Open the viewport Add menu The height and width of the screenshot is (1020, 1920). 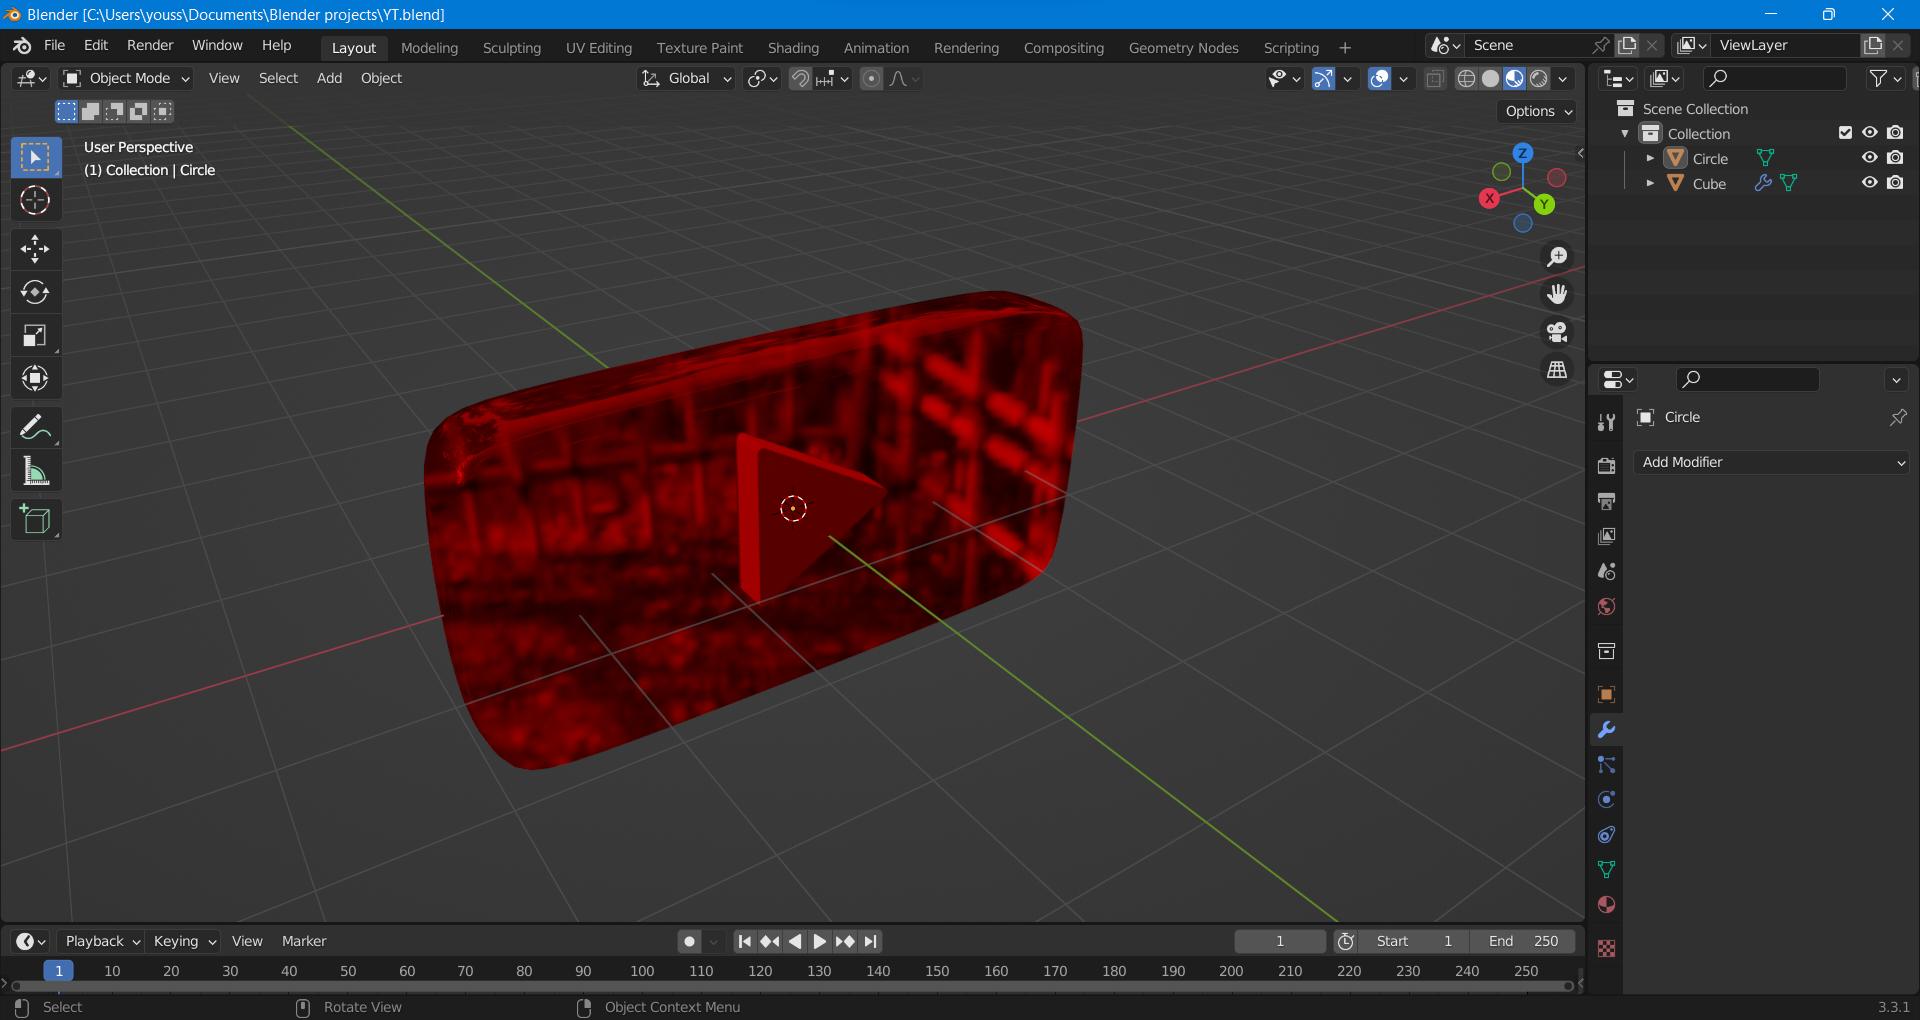[x=329, y=78]
